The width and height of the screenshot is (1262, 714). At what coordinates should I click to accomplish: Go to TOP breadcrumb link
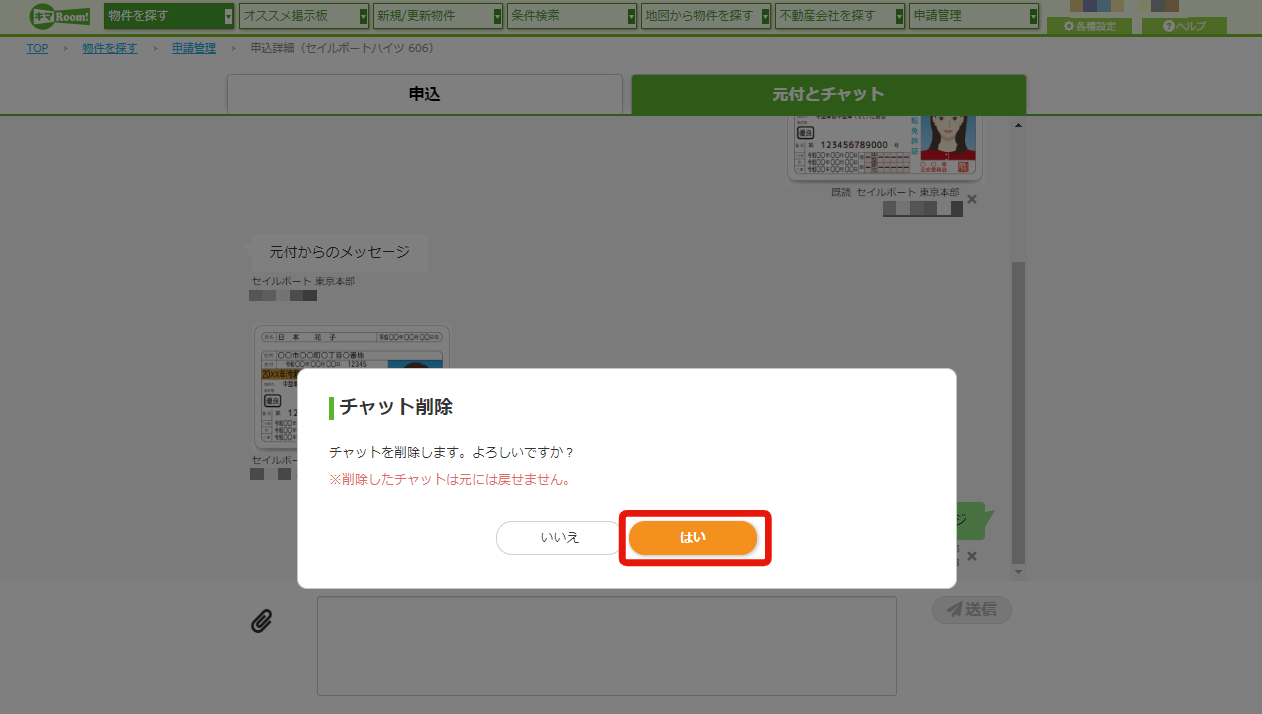click(37, 48)
